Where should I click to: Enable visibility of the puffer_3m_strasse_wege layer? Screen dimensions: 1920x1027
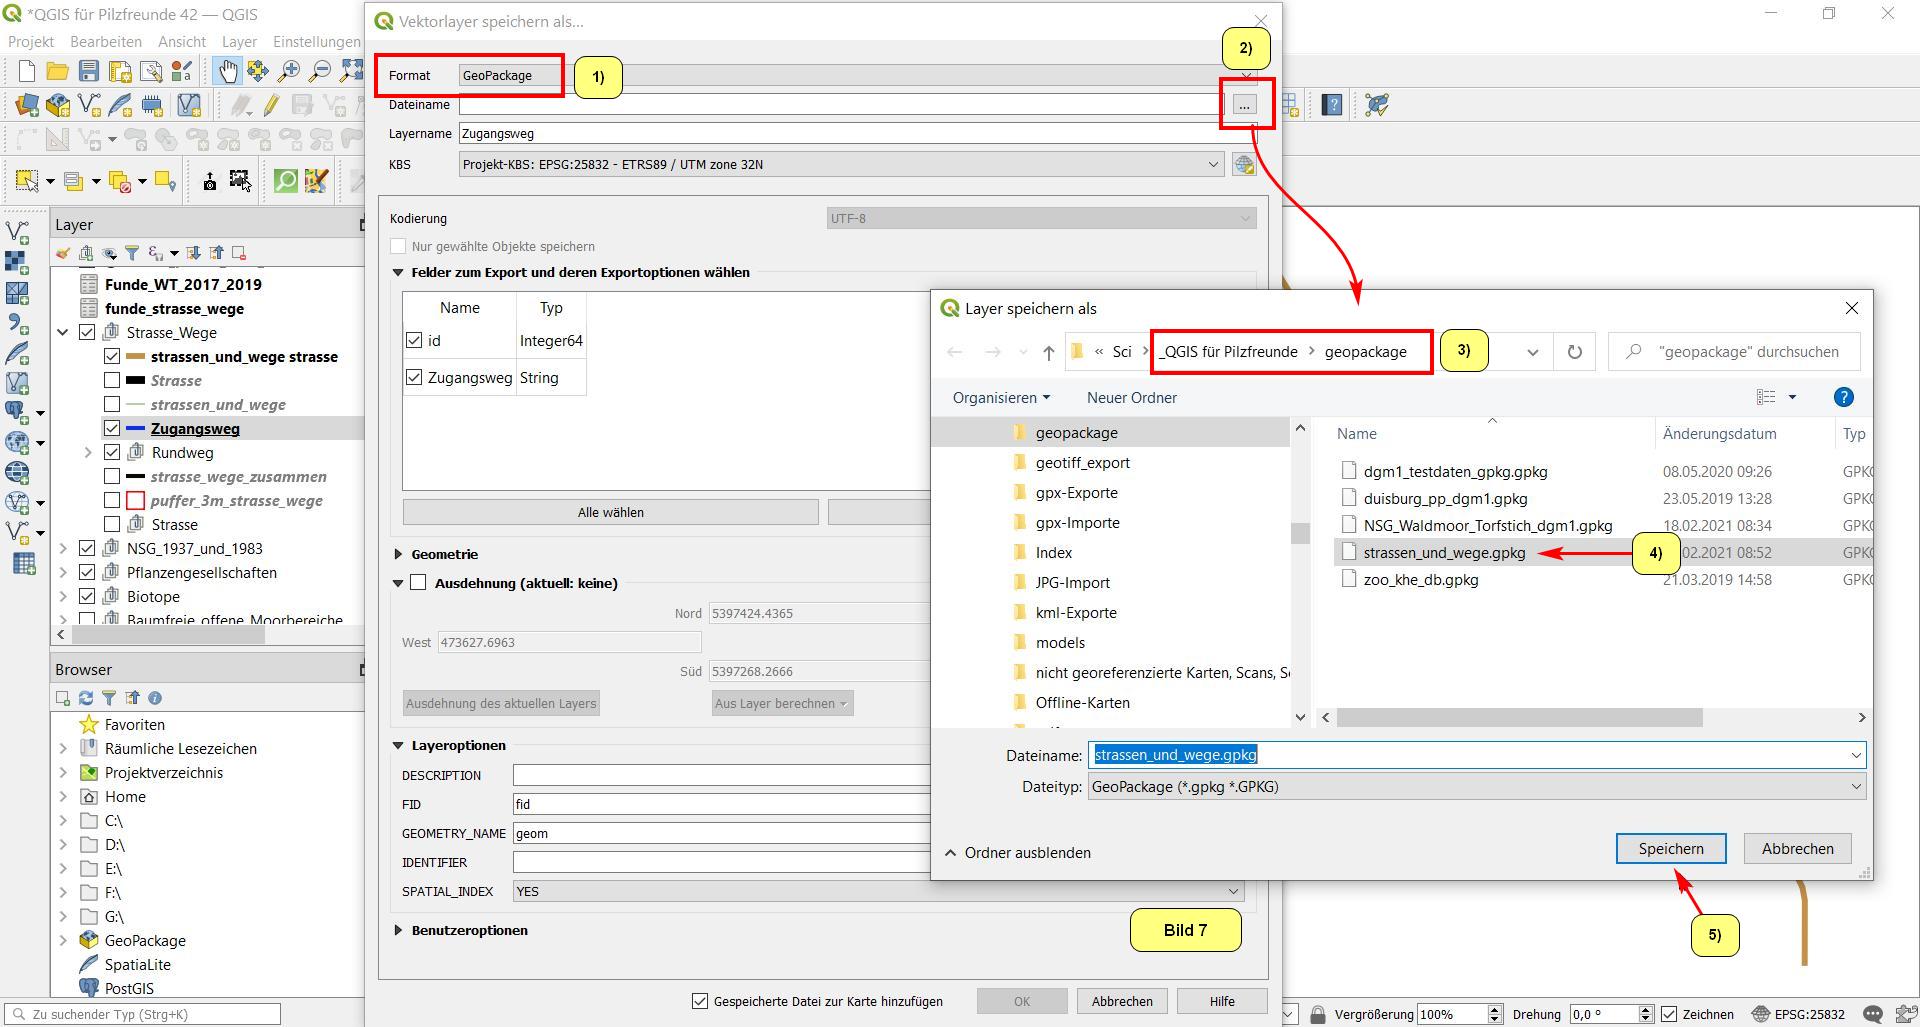click(x=112, y=501)
